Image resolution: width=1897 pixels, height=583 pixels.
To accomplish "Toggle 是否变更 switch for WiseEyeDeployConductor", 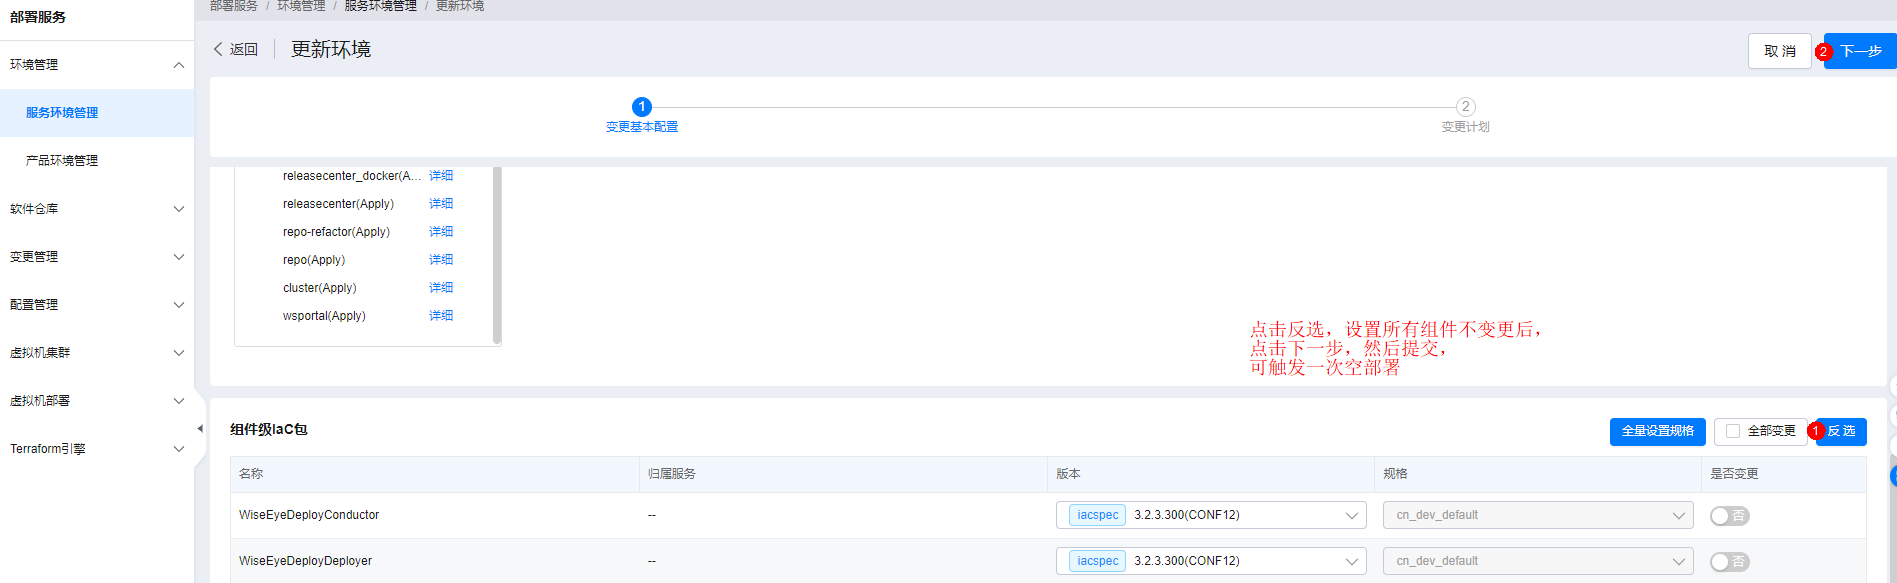I will pos(1729,516).
